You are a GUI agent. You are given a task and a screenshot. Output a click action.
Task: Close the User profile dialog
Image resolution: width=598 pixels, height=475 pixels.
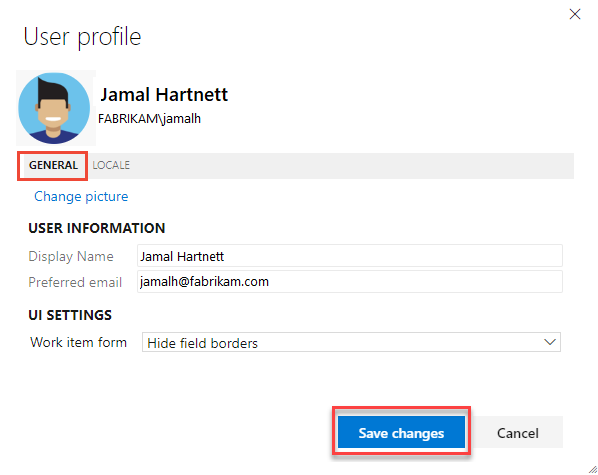tap(575, 14)
